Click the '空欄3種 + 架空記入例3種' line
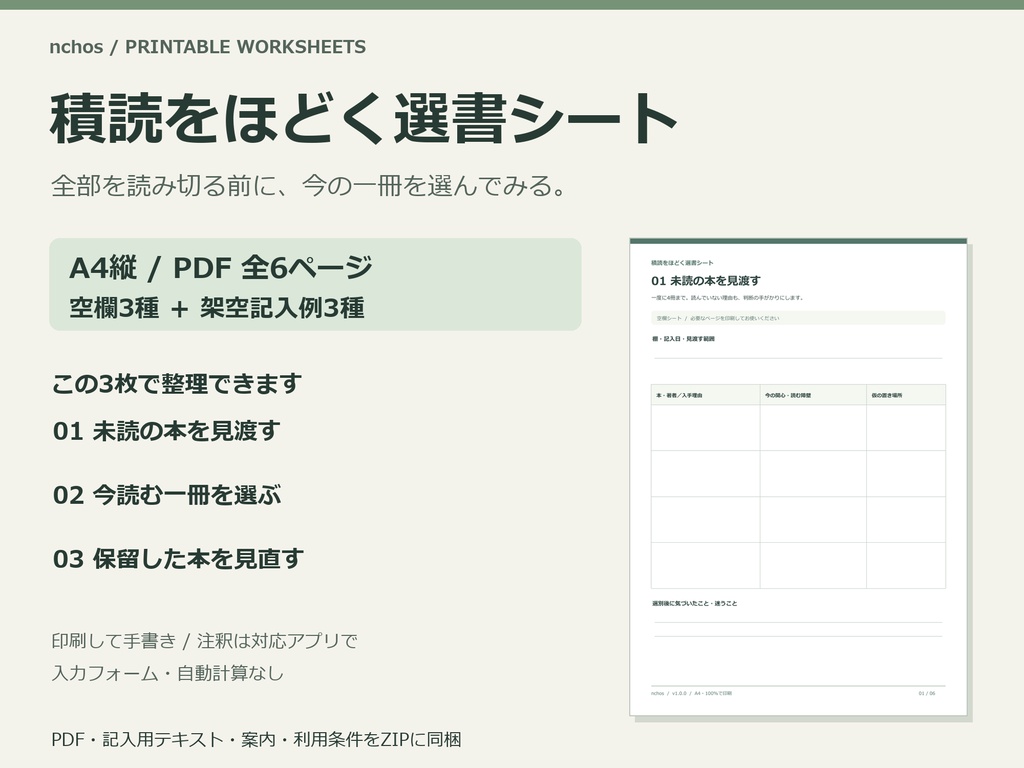 point(217,308)
